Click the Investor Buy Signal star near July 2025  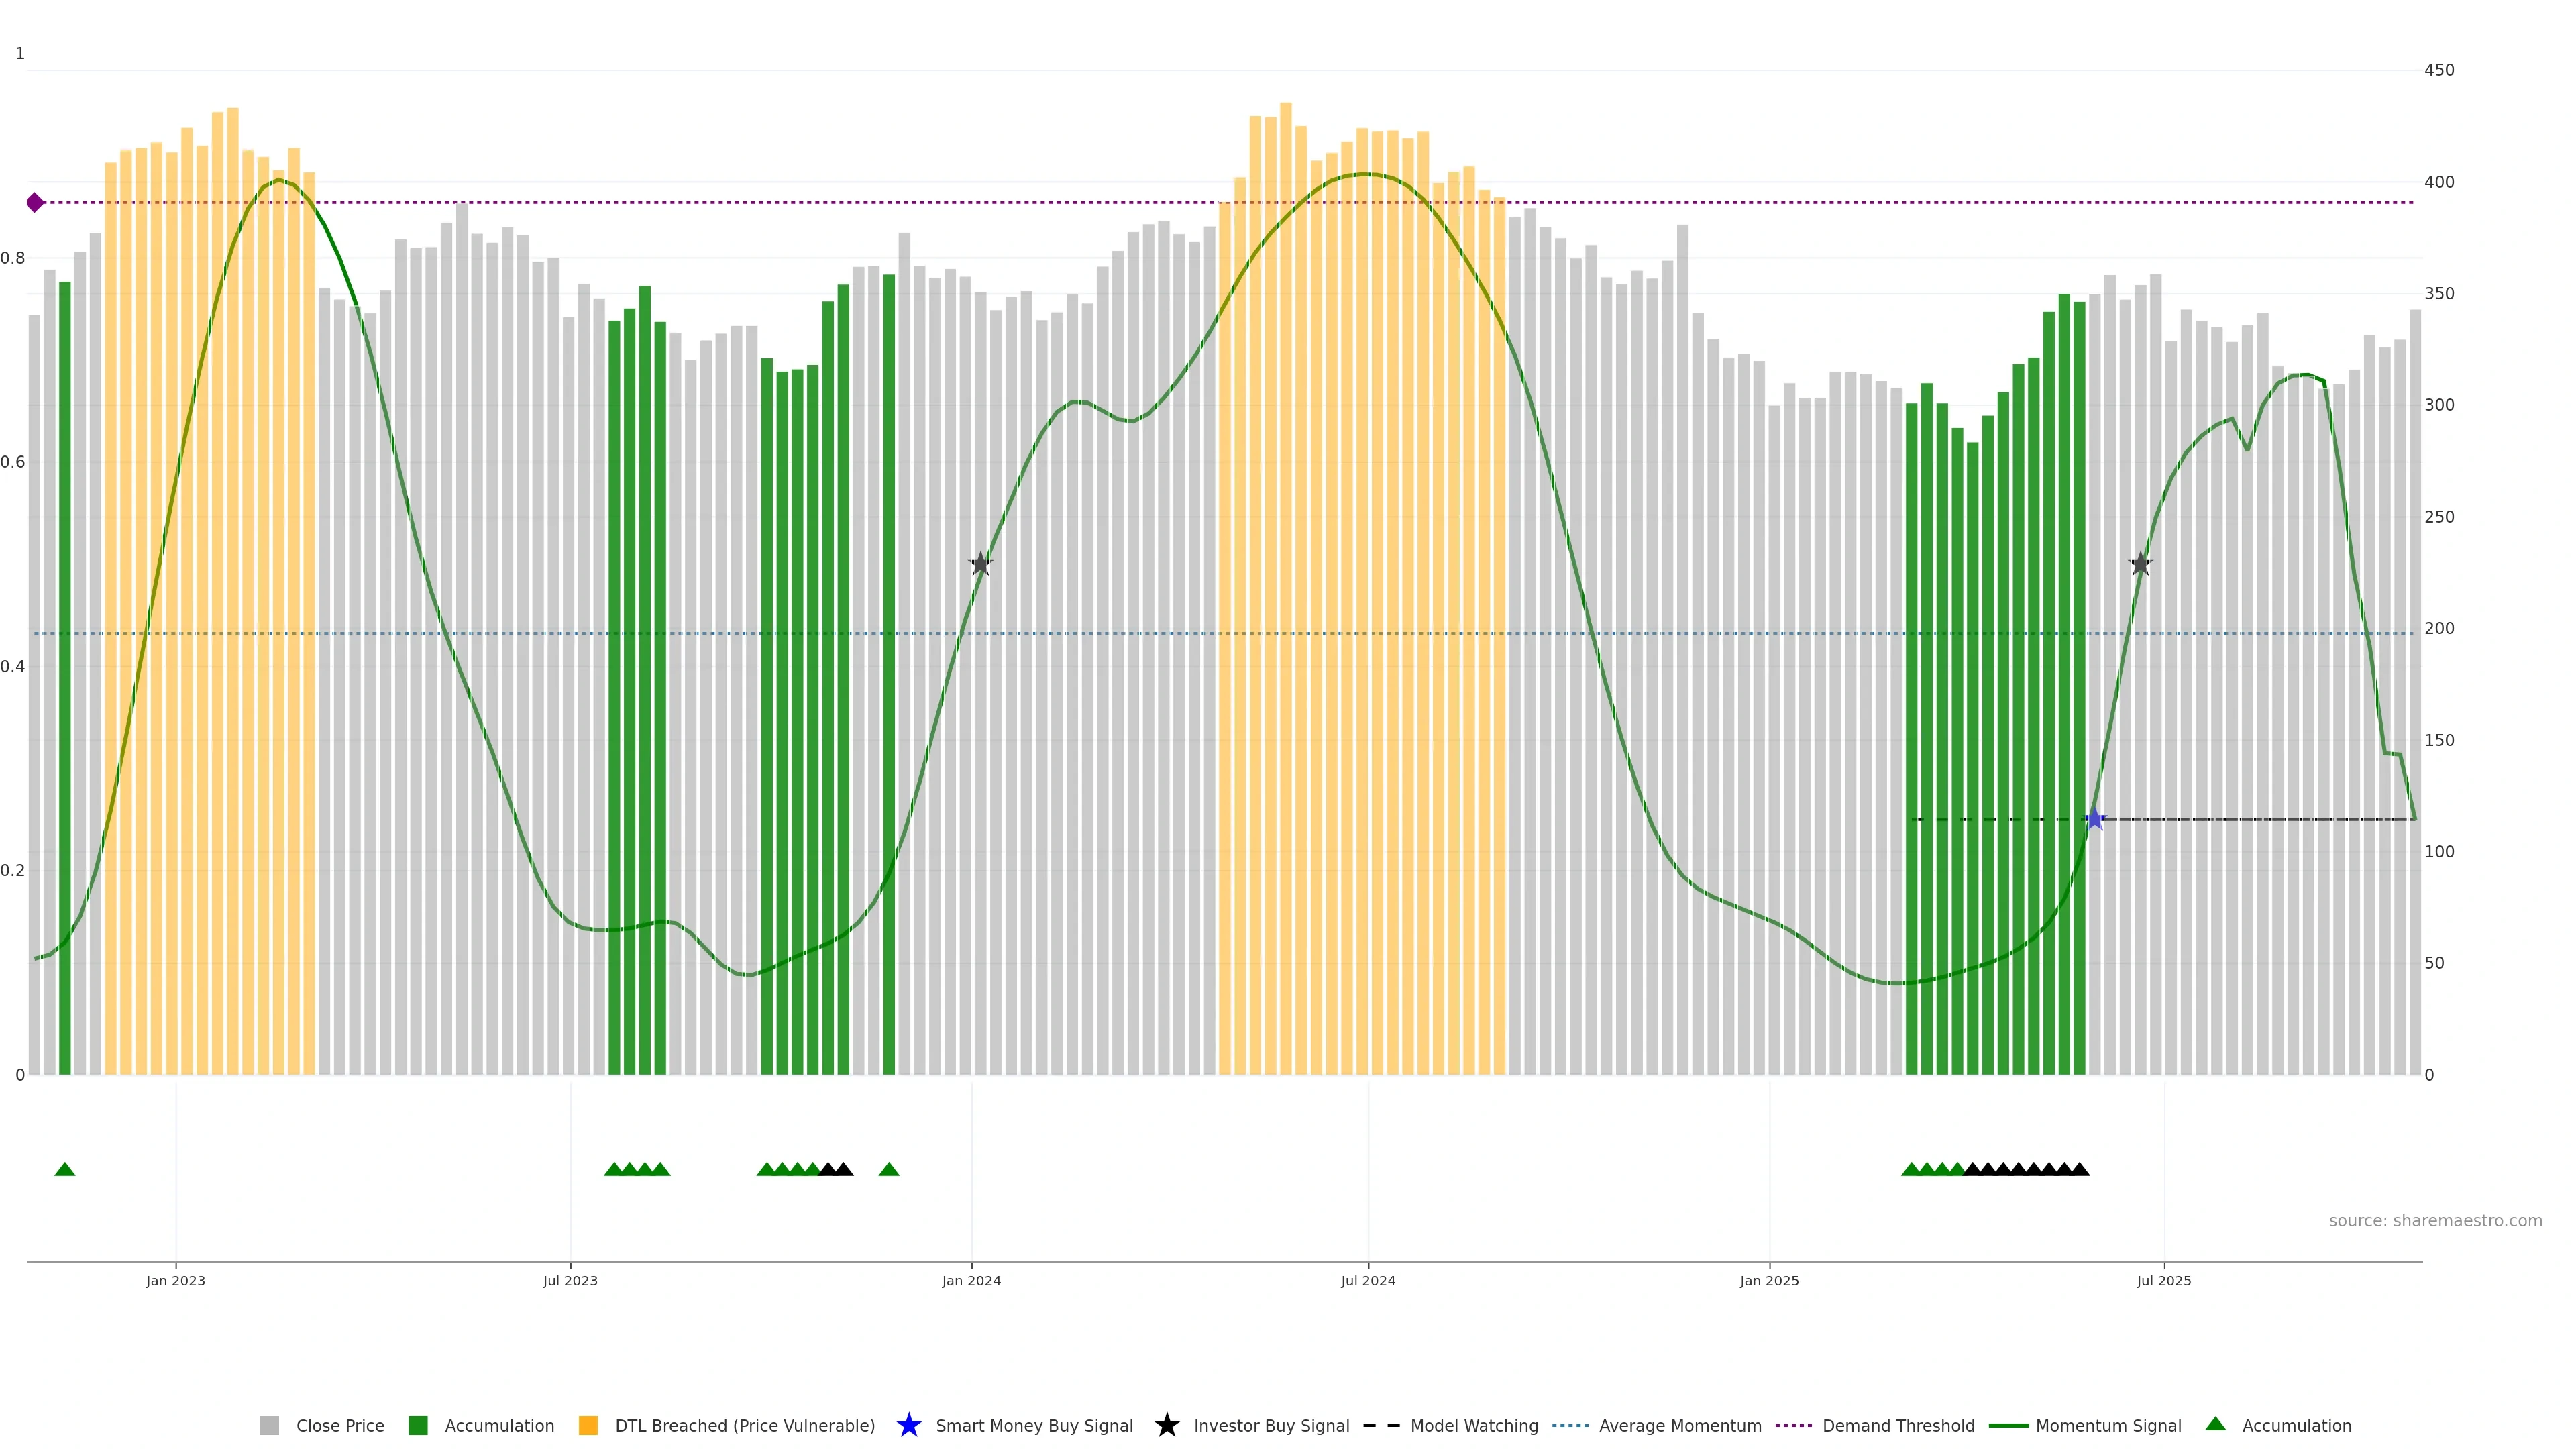2140,564
